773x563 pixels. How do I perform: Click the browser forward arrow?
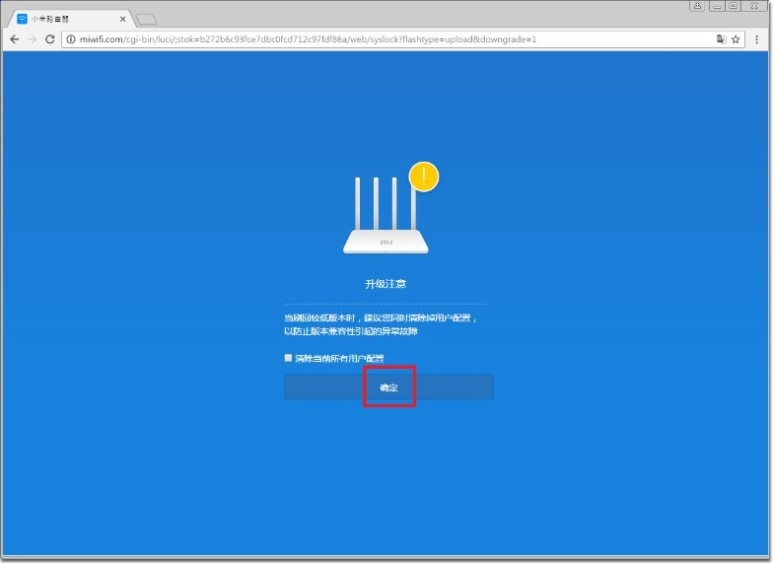click(x=32, y=39)
